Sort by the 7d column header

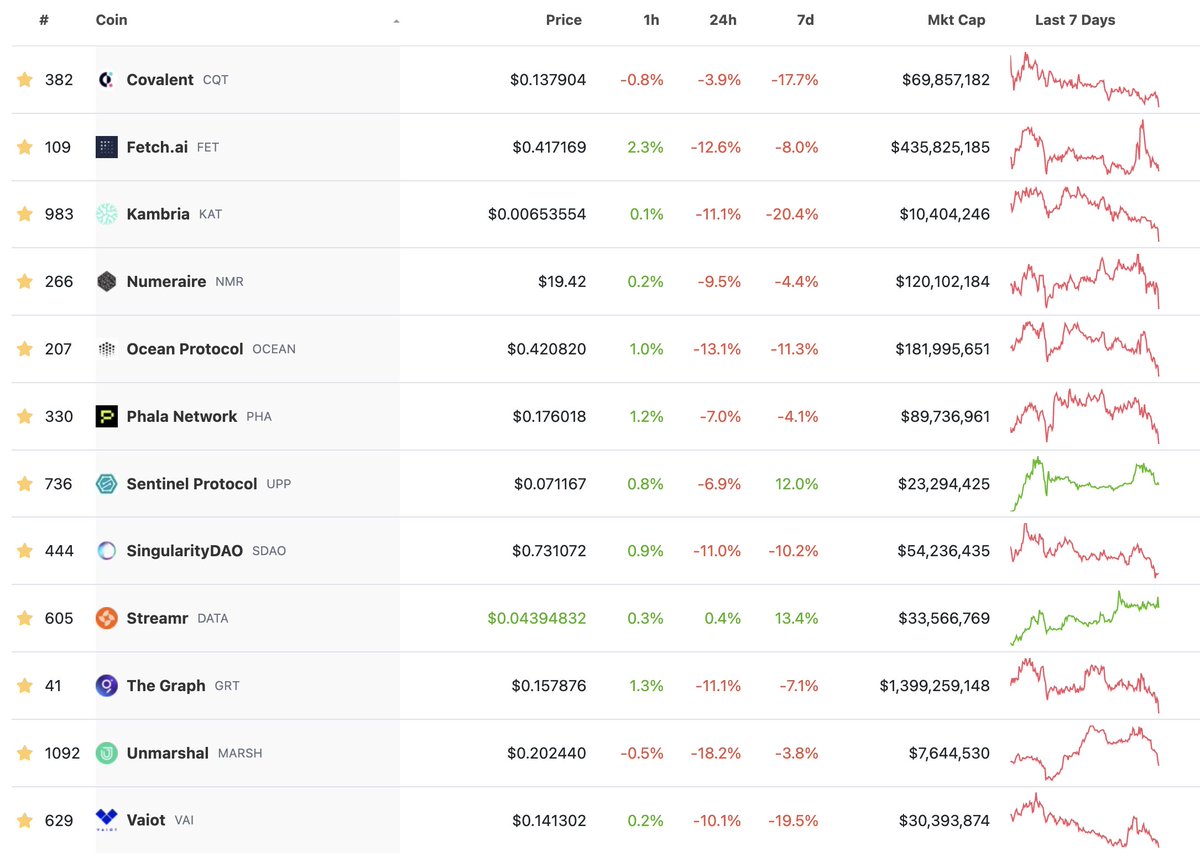[807, 20]
